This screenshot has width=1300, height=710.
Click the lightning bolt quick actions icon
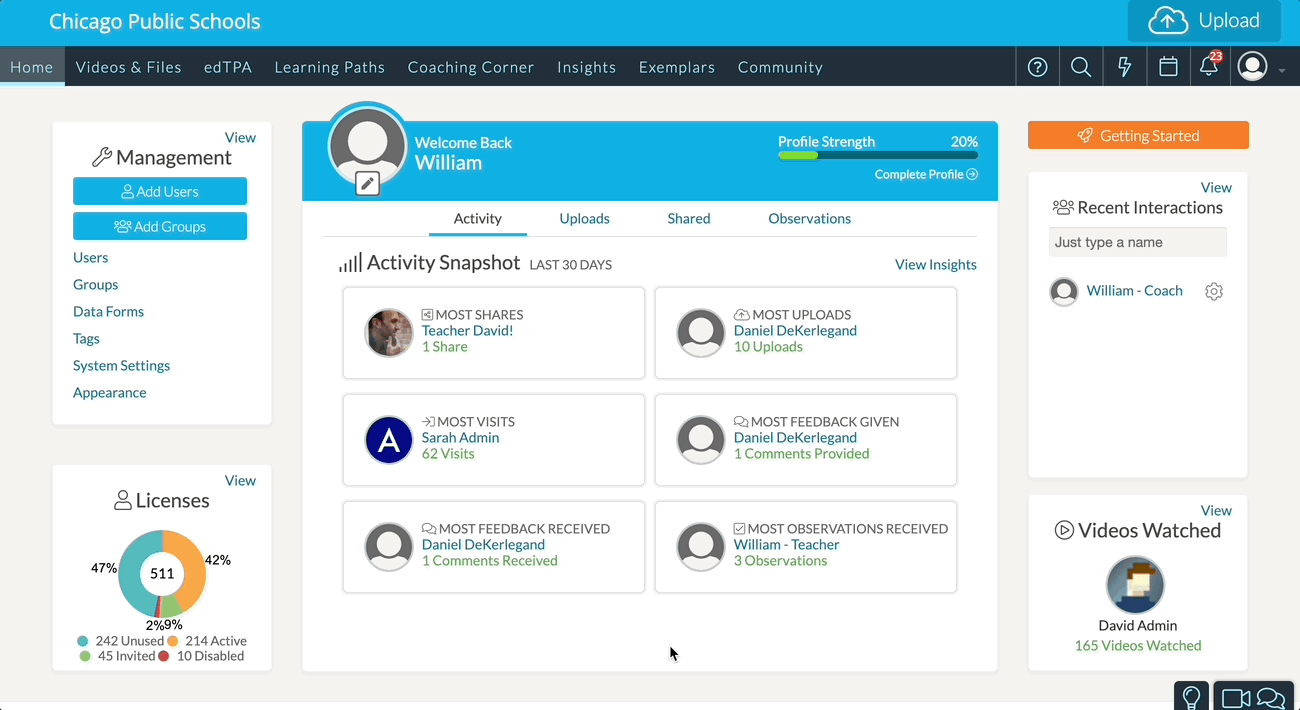[1124, 67]
